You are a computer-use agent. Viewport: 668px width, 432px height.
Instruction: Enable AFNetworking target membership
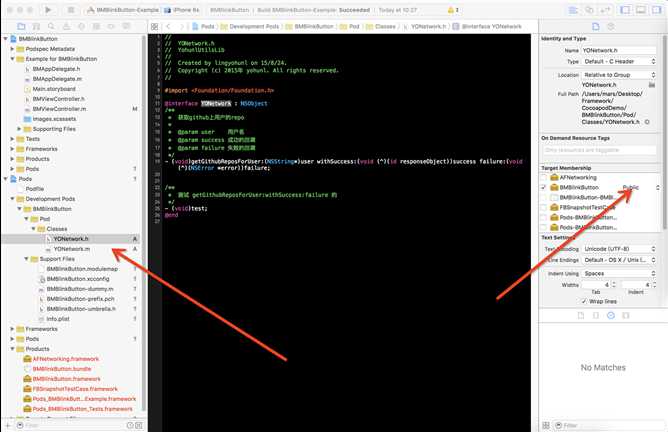tap(544, 177)
